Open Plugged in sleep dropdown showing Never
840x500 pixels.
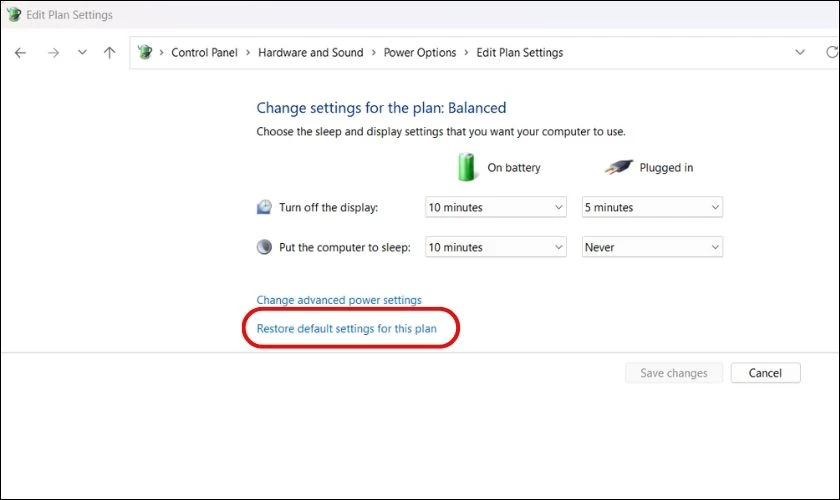tap(652, 247)
